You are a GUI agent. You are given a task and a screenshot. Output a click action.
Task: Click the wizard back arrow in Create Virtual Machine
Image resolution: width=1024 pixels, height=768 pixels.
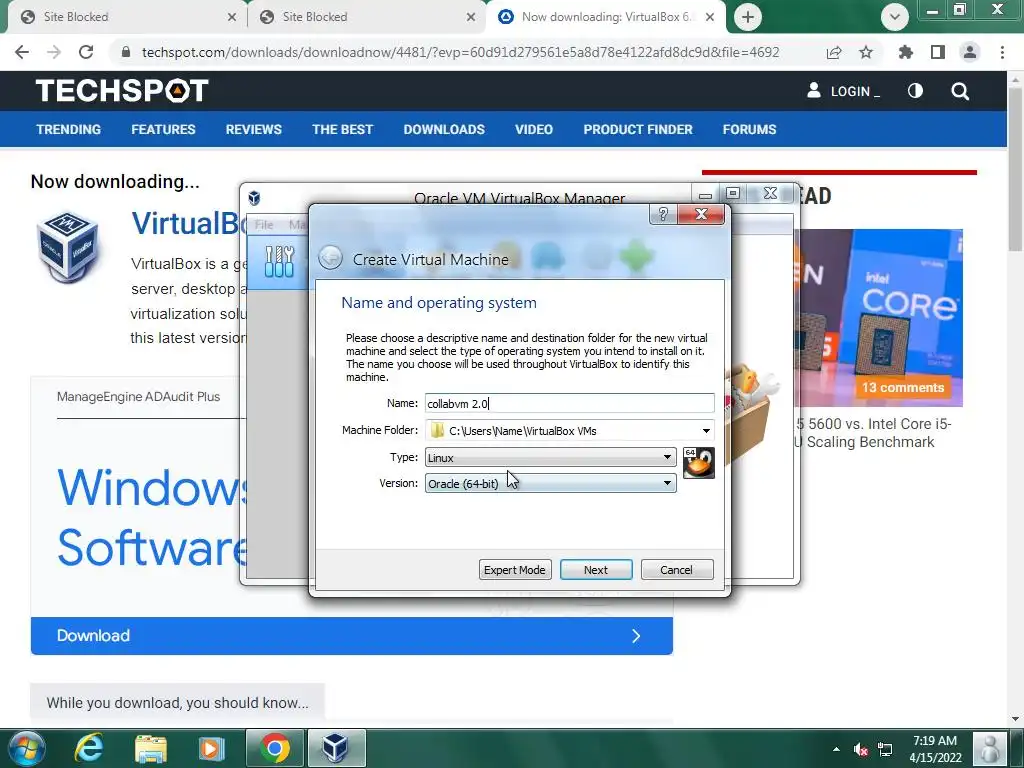330,258
